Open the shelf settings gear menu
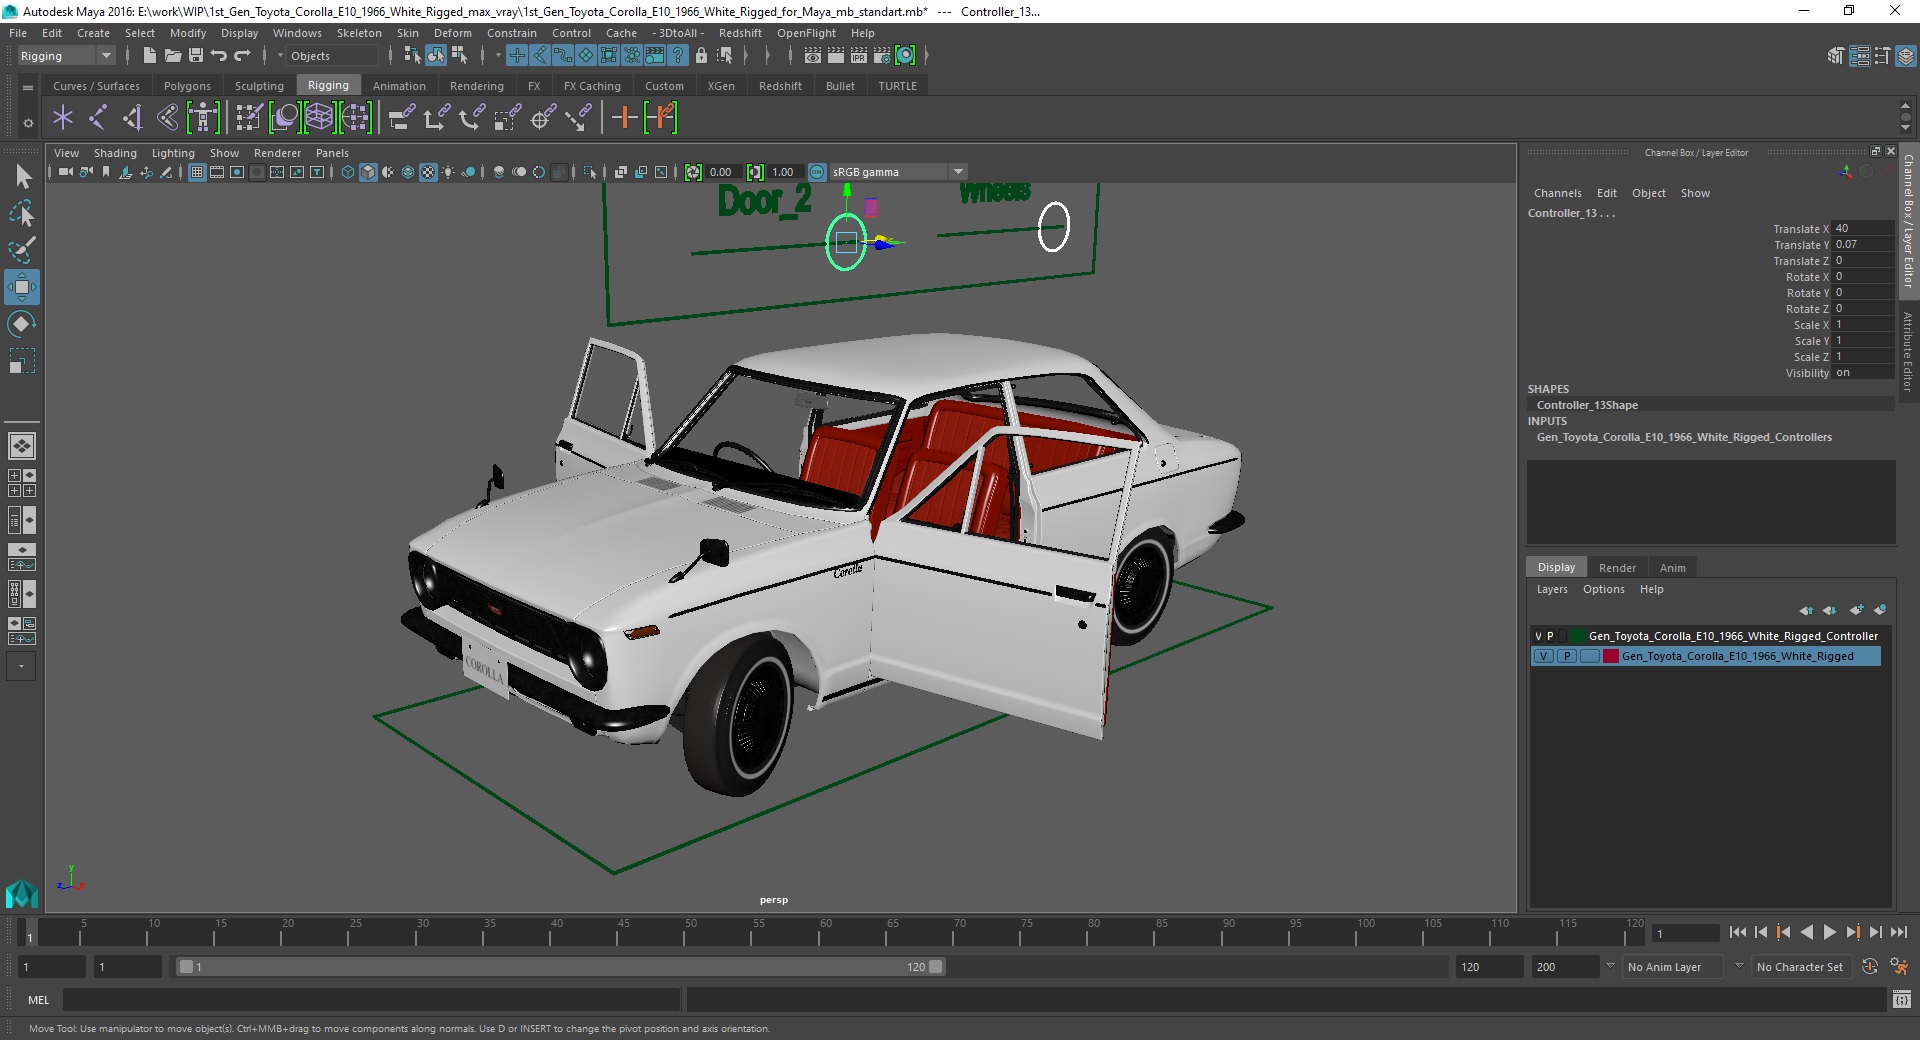This screenshot has width=1920, height=1040. (28, 123)
